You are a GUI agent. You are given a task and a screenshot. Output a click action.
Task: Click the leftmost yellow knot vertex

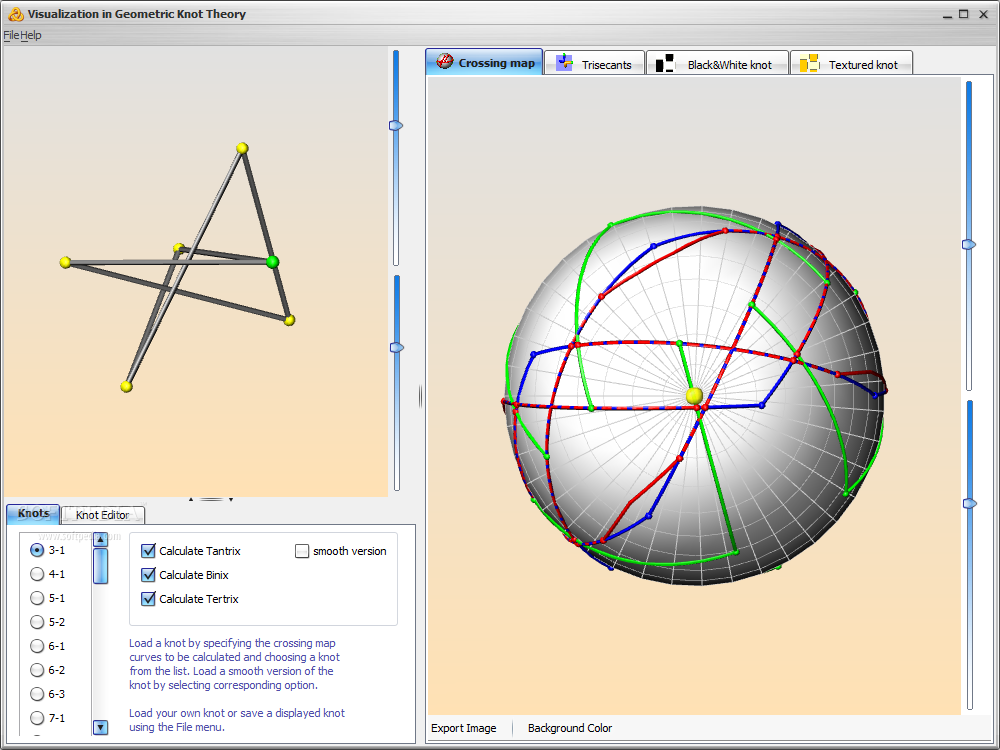pyautogui.click(x=65, y=262)
